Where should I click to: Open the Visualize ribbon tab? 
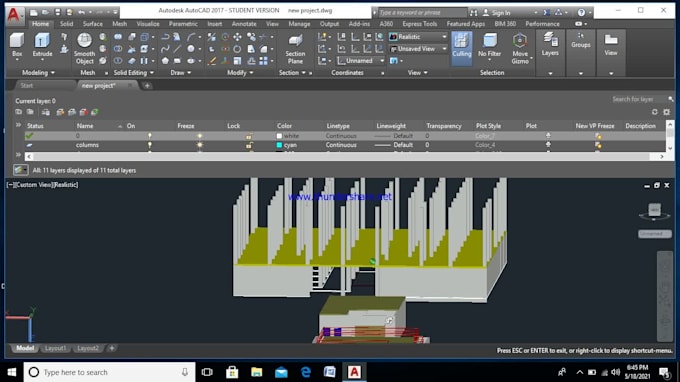point(148,24)
